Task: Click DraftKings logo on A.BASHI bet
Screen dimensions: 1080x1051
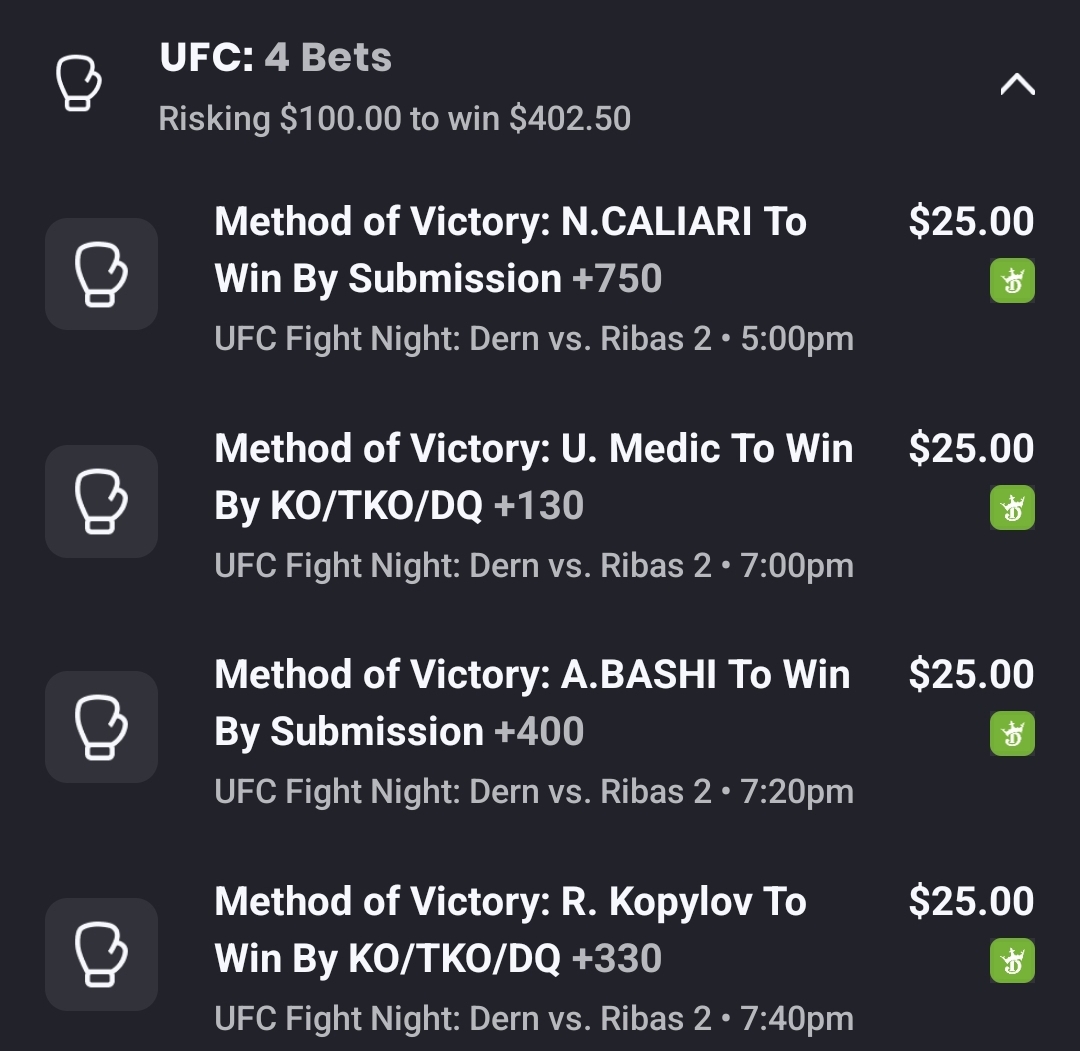Action: pyautogui.click(x=1012, y=734)
